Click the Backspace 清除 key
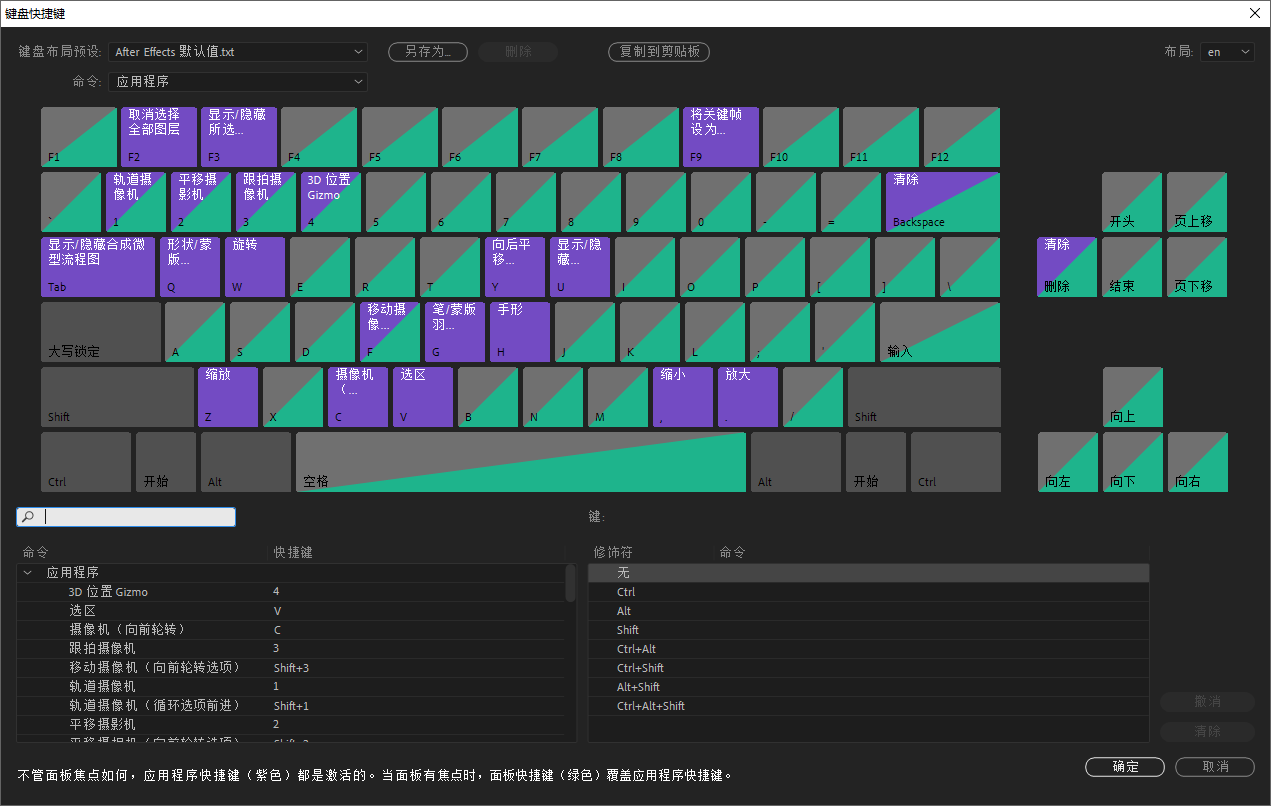 (x=941, y=201)
